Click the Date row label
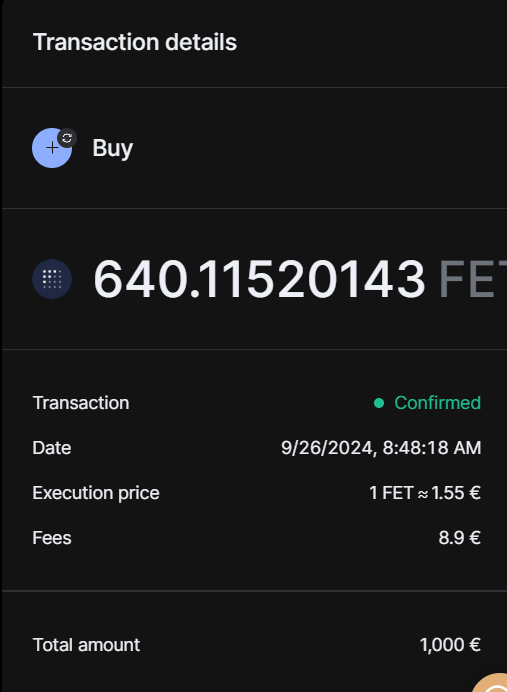507x692 pixels. click(x=52, y=448)
